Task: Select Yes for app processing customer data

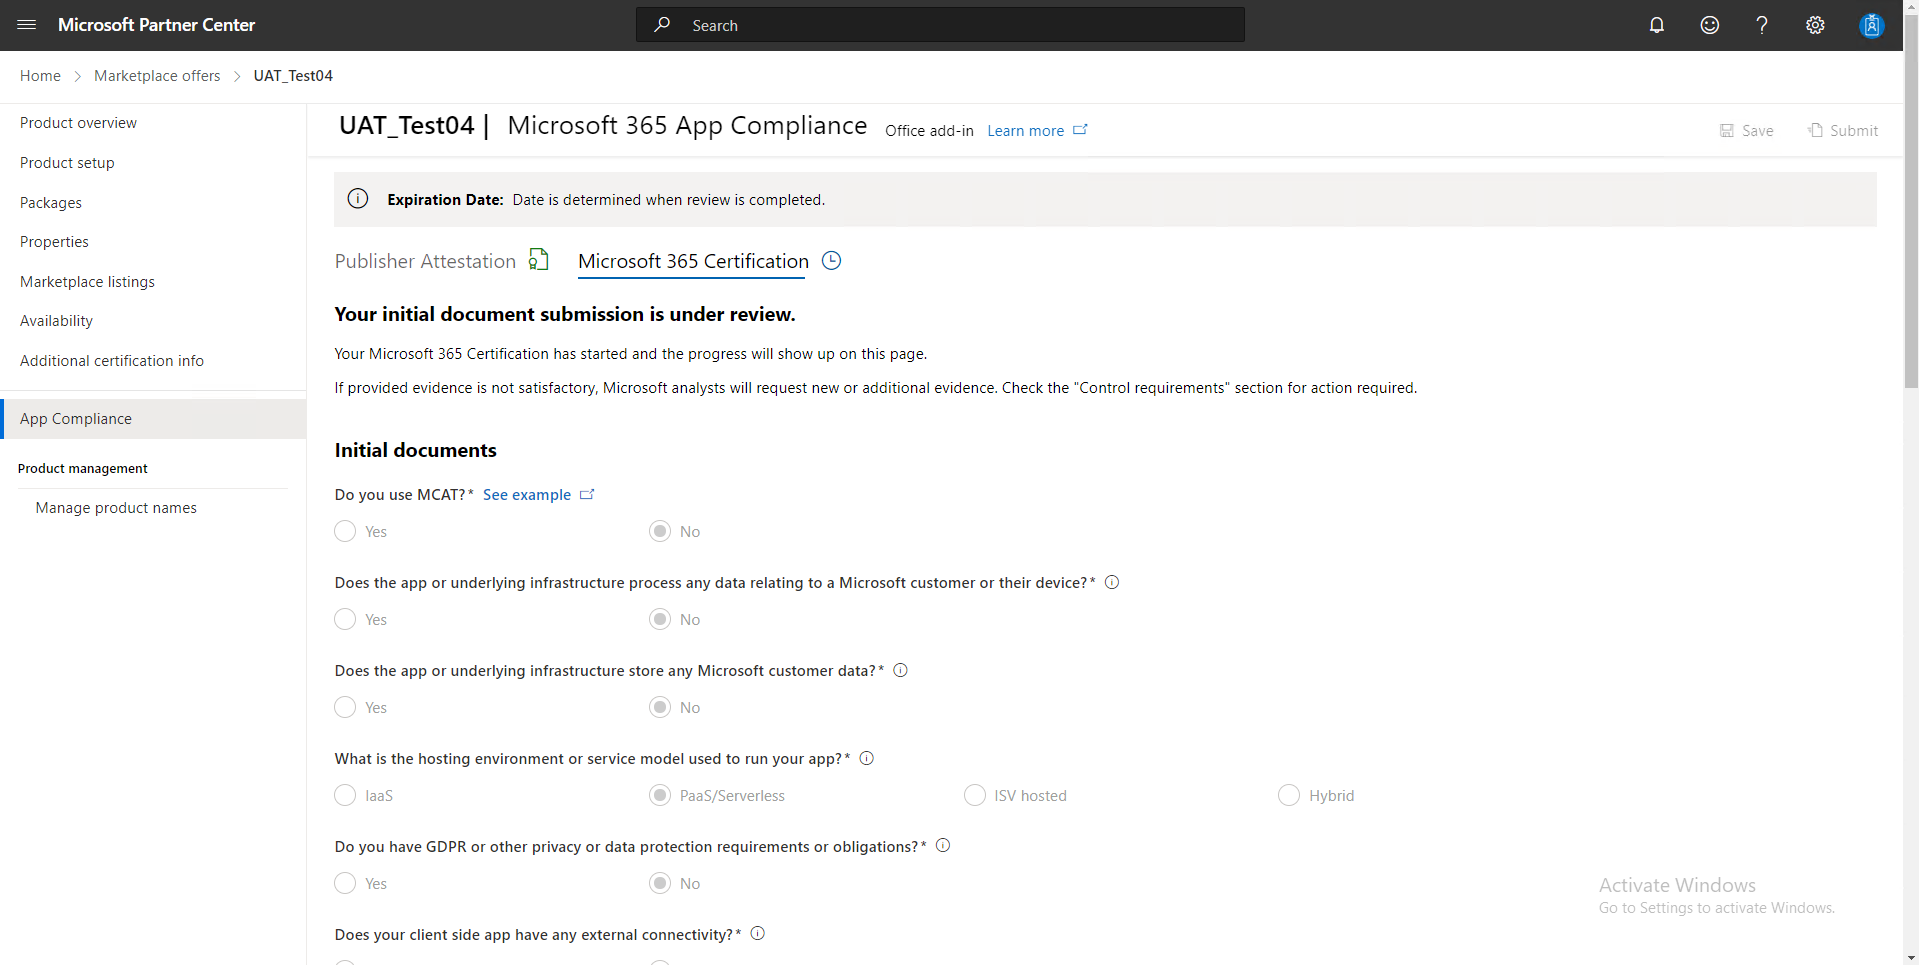Action: click(345, 619)
